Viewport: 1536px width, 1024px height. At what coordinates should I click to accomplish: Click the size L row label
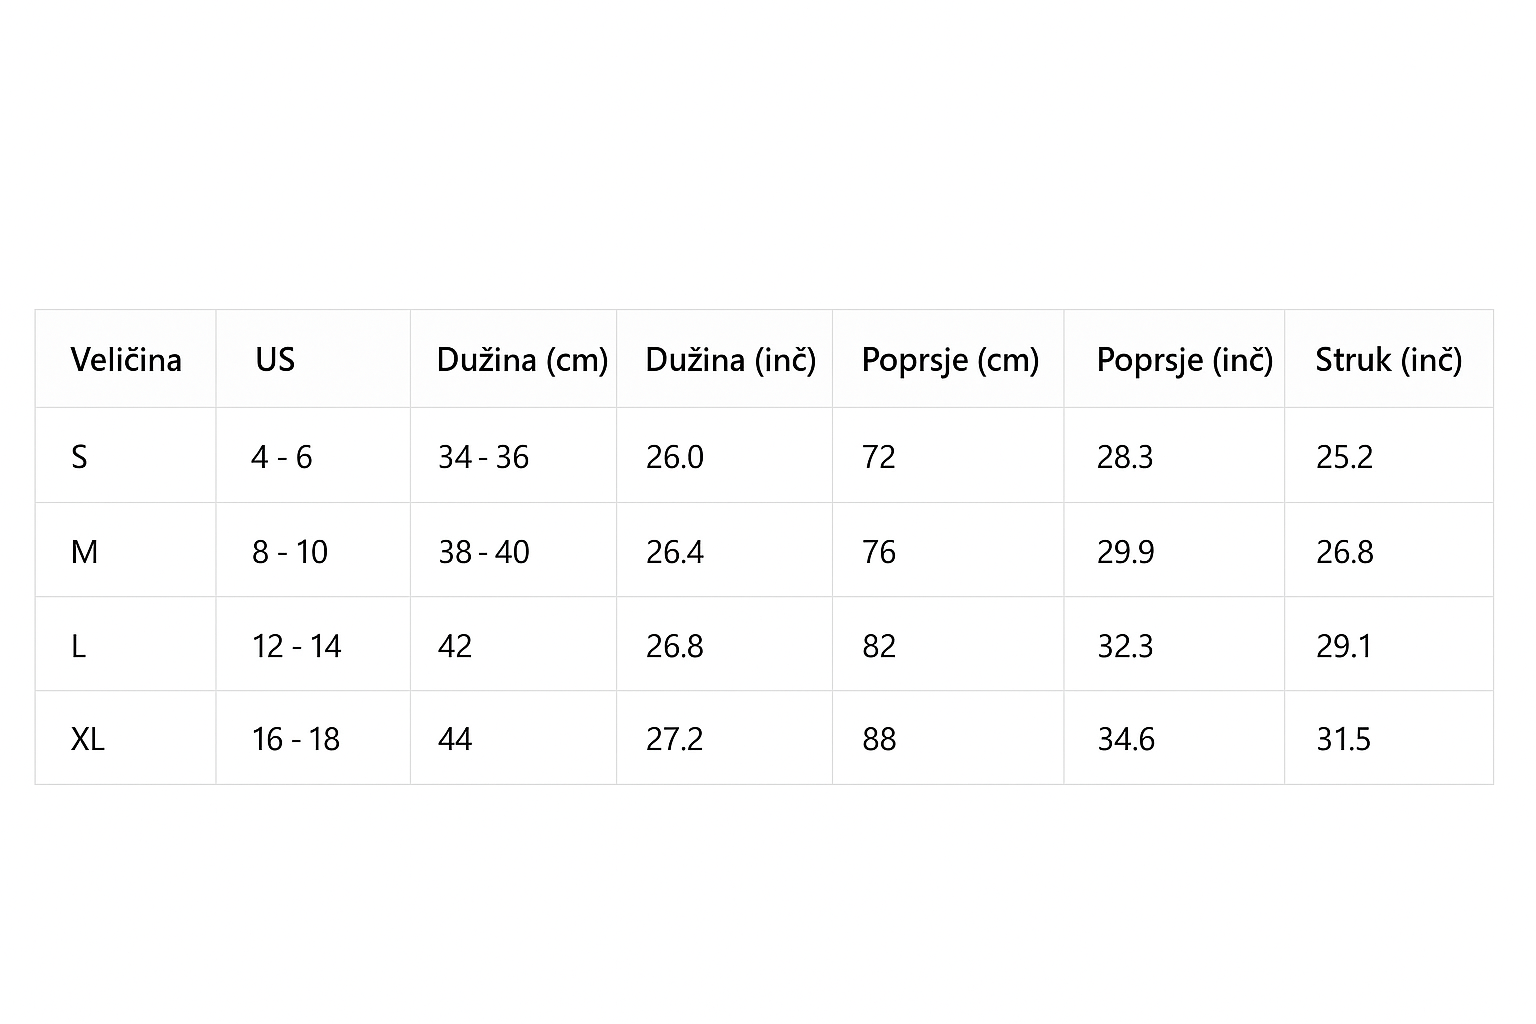click(x=79, y=646)
